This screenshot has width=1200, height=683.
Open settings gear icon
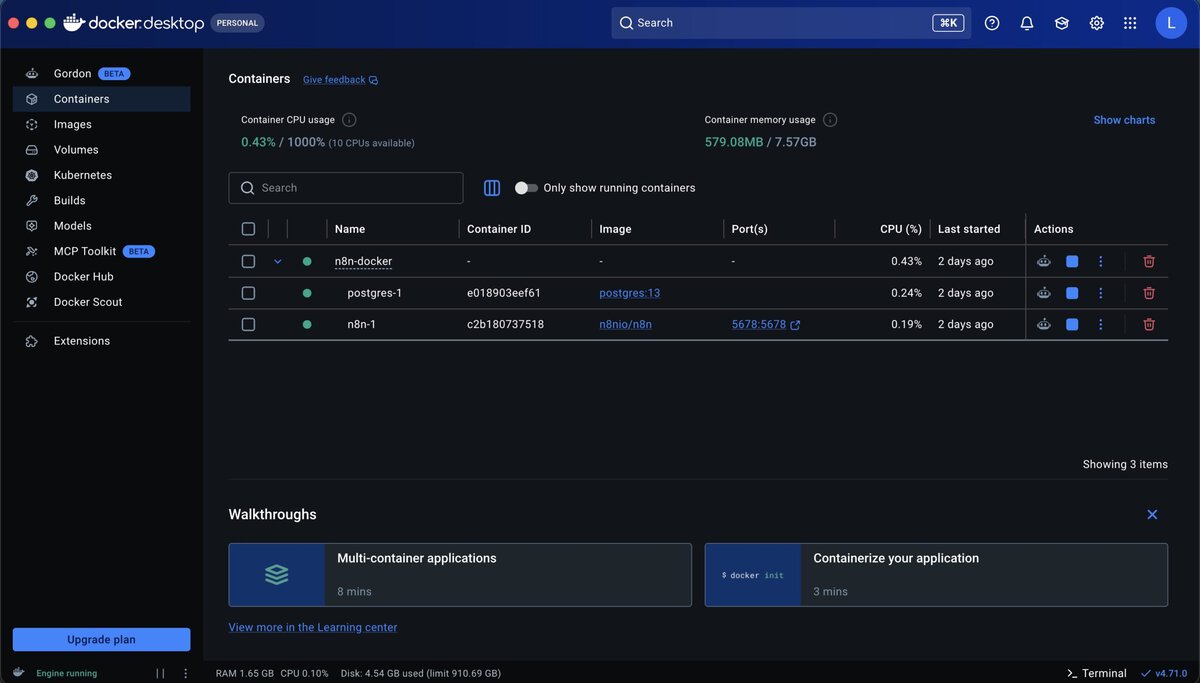(x=1097, y=23)
